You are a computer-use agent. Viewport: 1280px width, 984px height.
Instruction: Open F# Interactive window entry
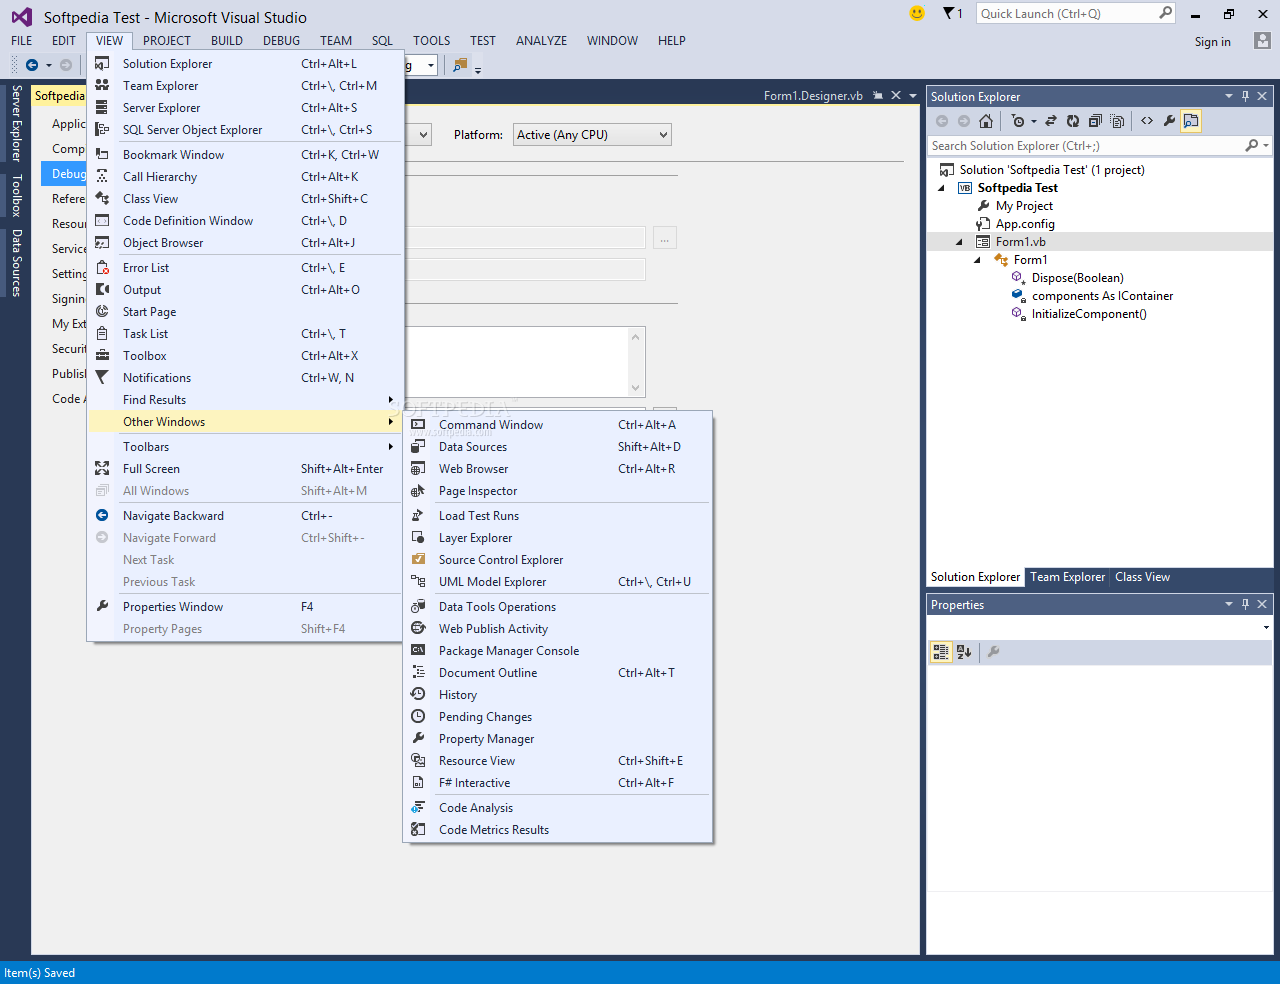coord(558,783)
